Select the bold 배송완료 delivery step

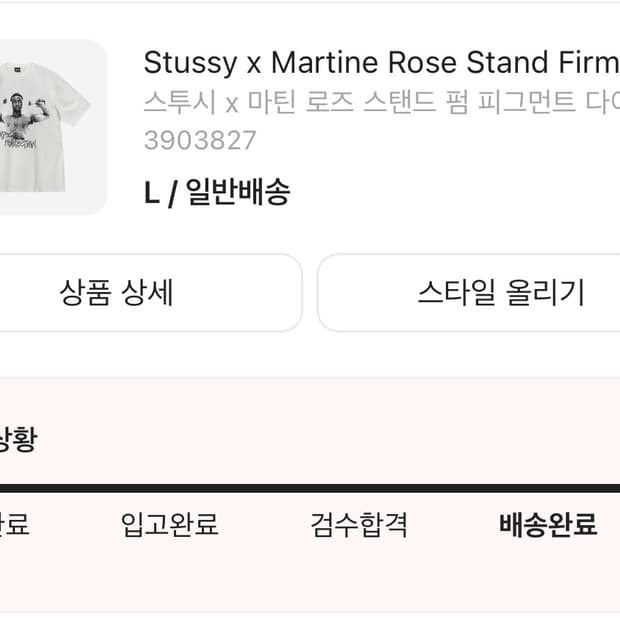[x=548, y=524]
